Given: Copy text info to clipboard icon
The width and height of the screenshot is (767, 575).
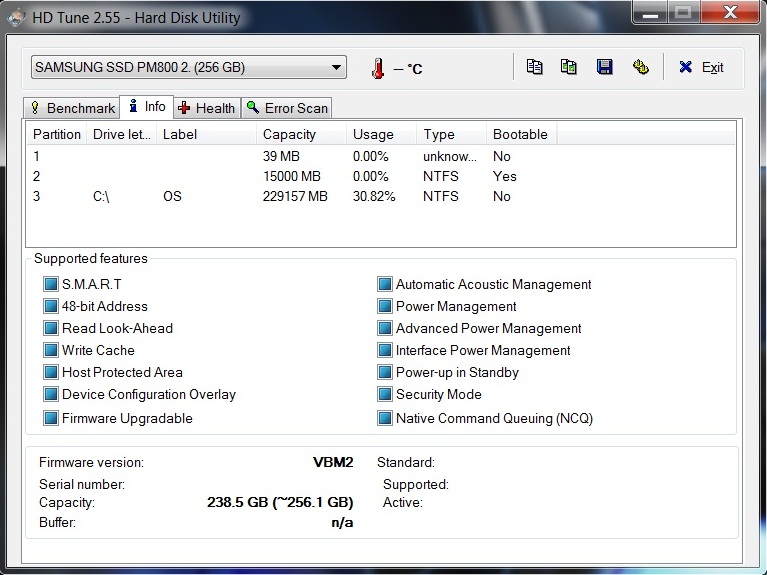Looking at the screenshot, I should pos(534,67).
